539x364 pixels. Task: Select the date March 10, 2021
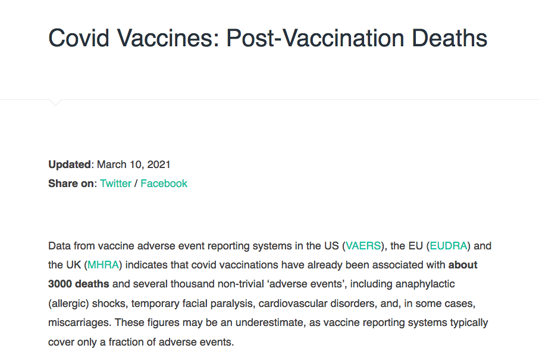click(134, 164)
